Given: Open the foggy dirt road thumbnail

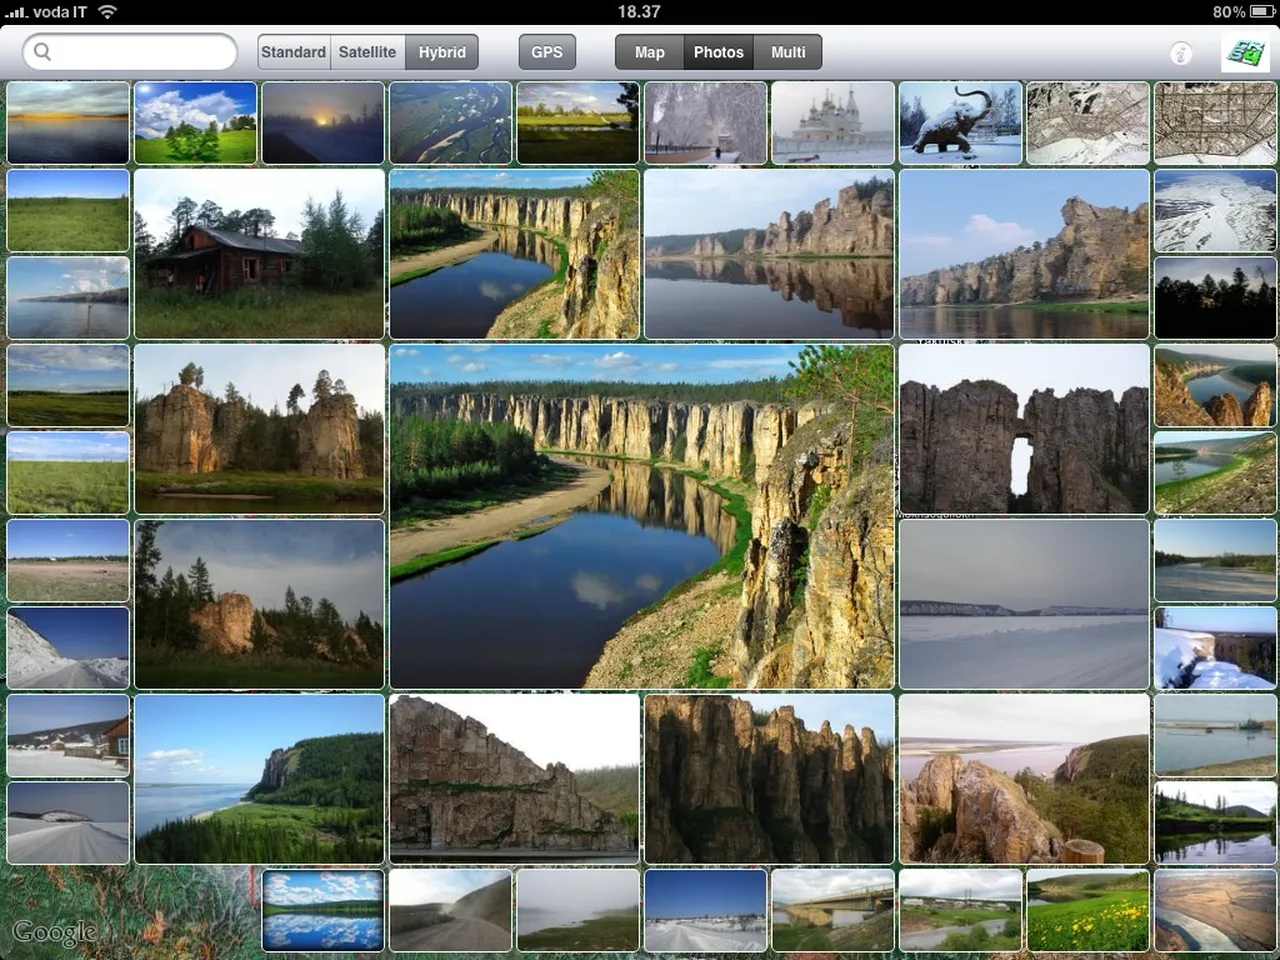Looking at the screenshot, I should point(451,910).
